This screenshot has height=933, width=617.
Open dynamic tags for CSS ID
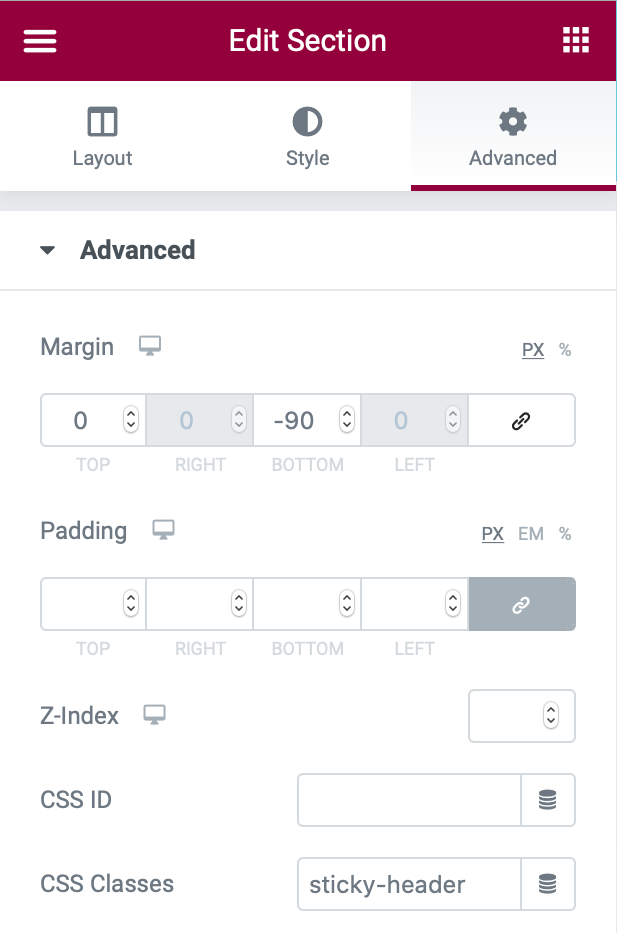click(x=548, y=800)
